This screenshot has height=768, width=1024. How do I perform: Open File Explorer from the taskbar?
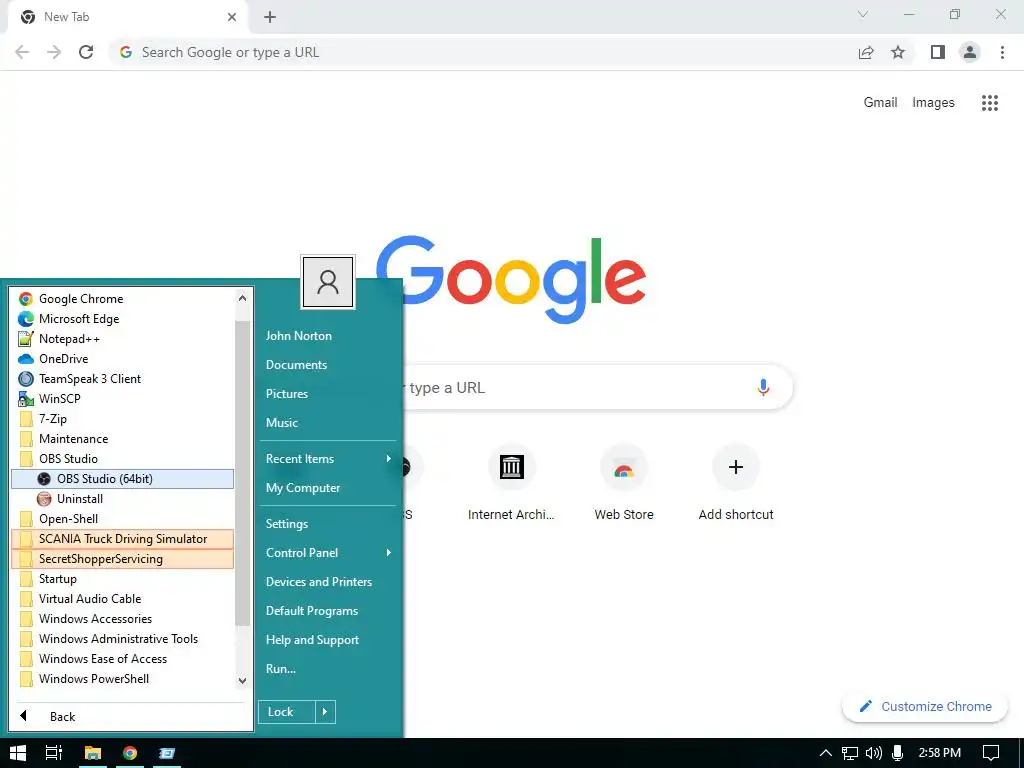pyautogui.click(x=93, y=753)
